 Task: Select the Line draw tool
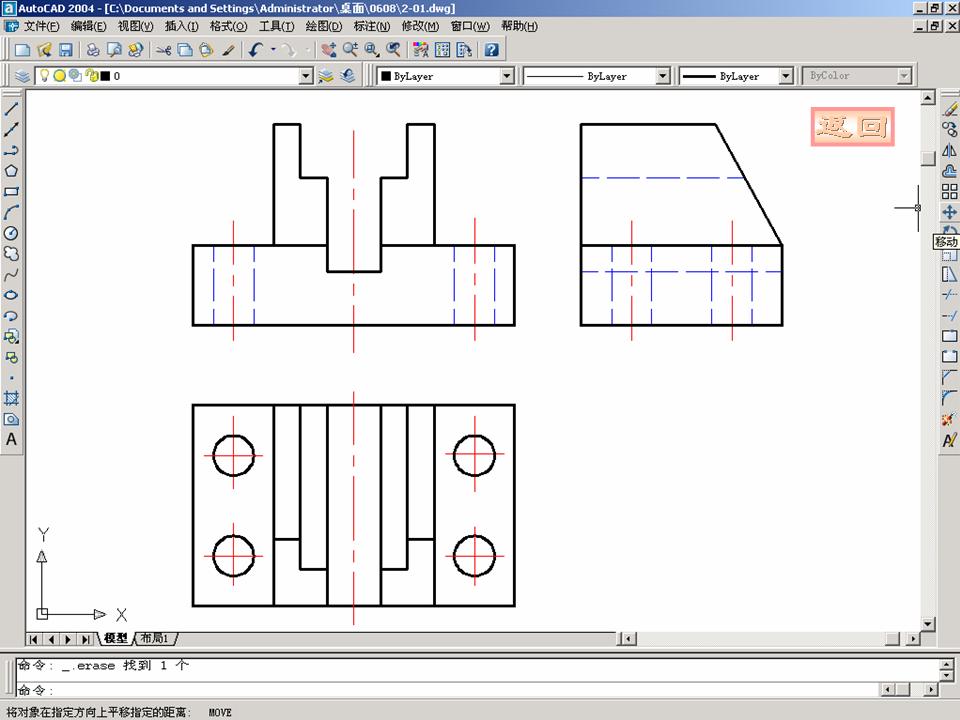11,109
